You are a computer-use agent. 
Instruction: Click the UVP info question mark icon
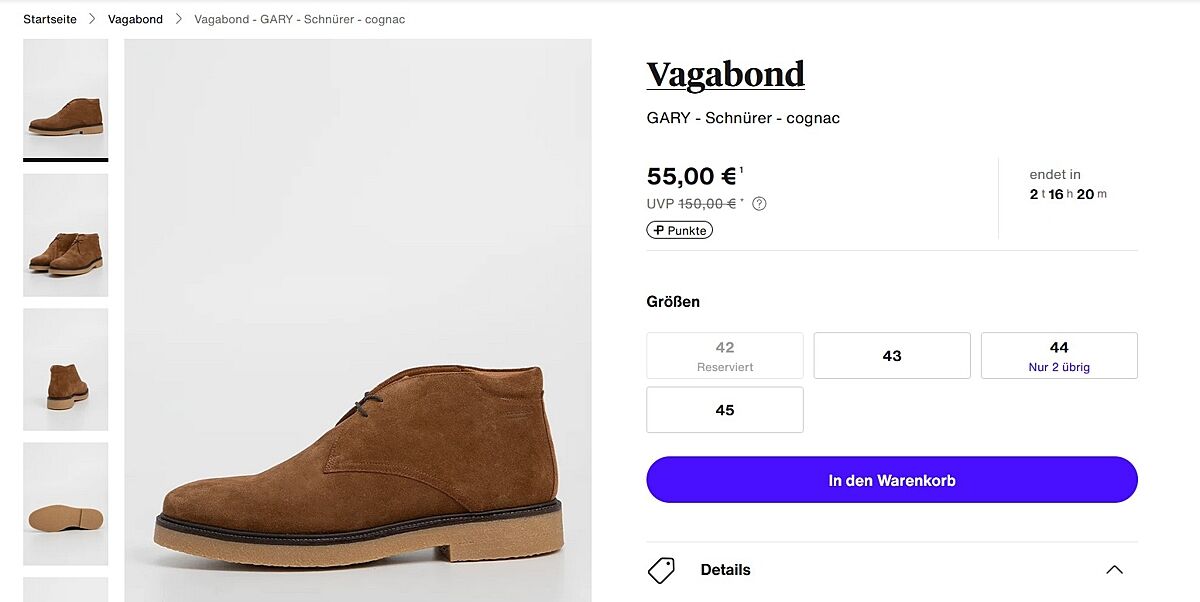pos(759,204)
